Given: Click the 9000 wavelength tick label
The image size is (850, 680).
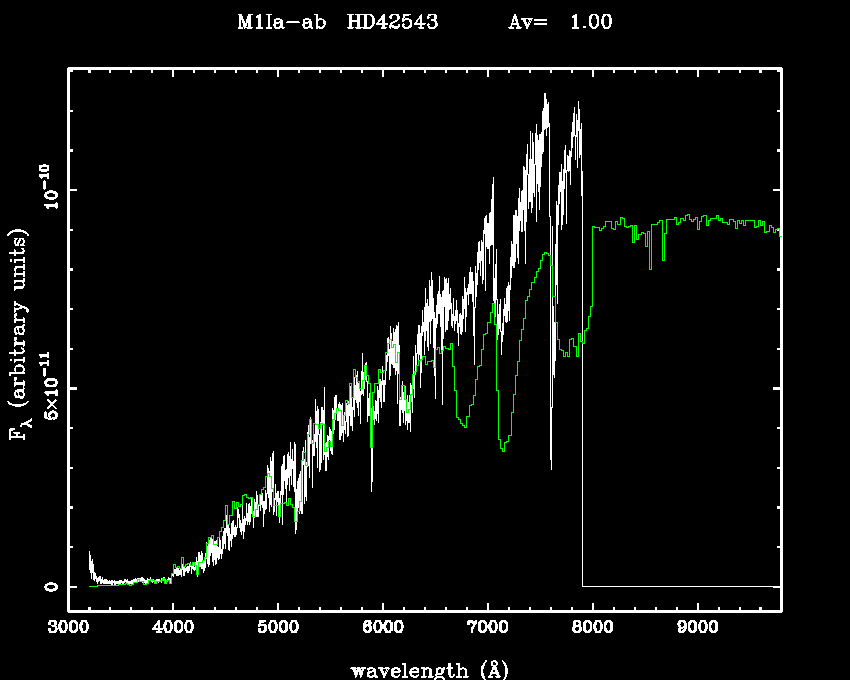Looking at the screenshot, I should coord(697,628).
